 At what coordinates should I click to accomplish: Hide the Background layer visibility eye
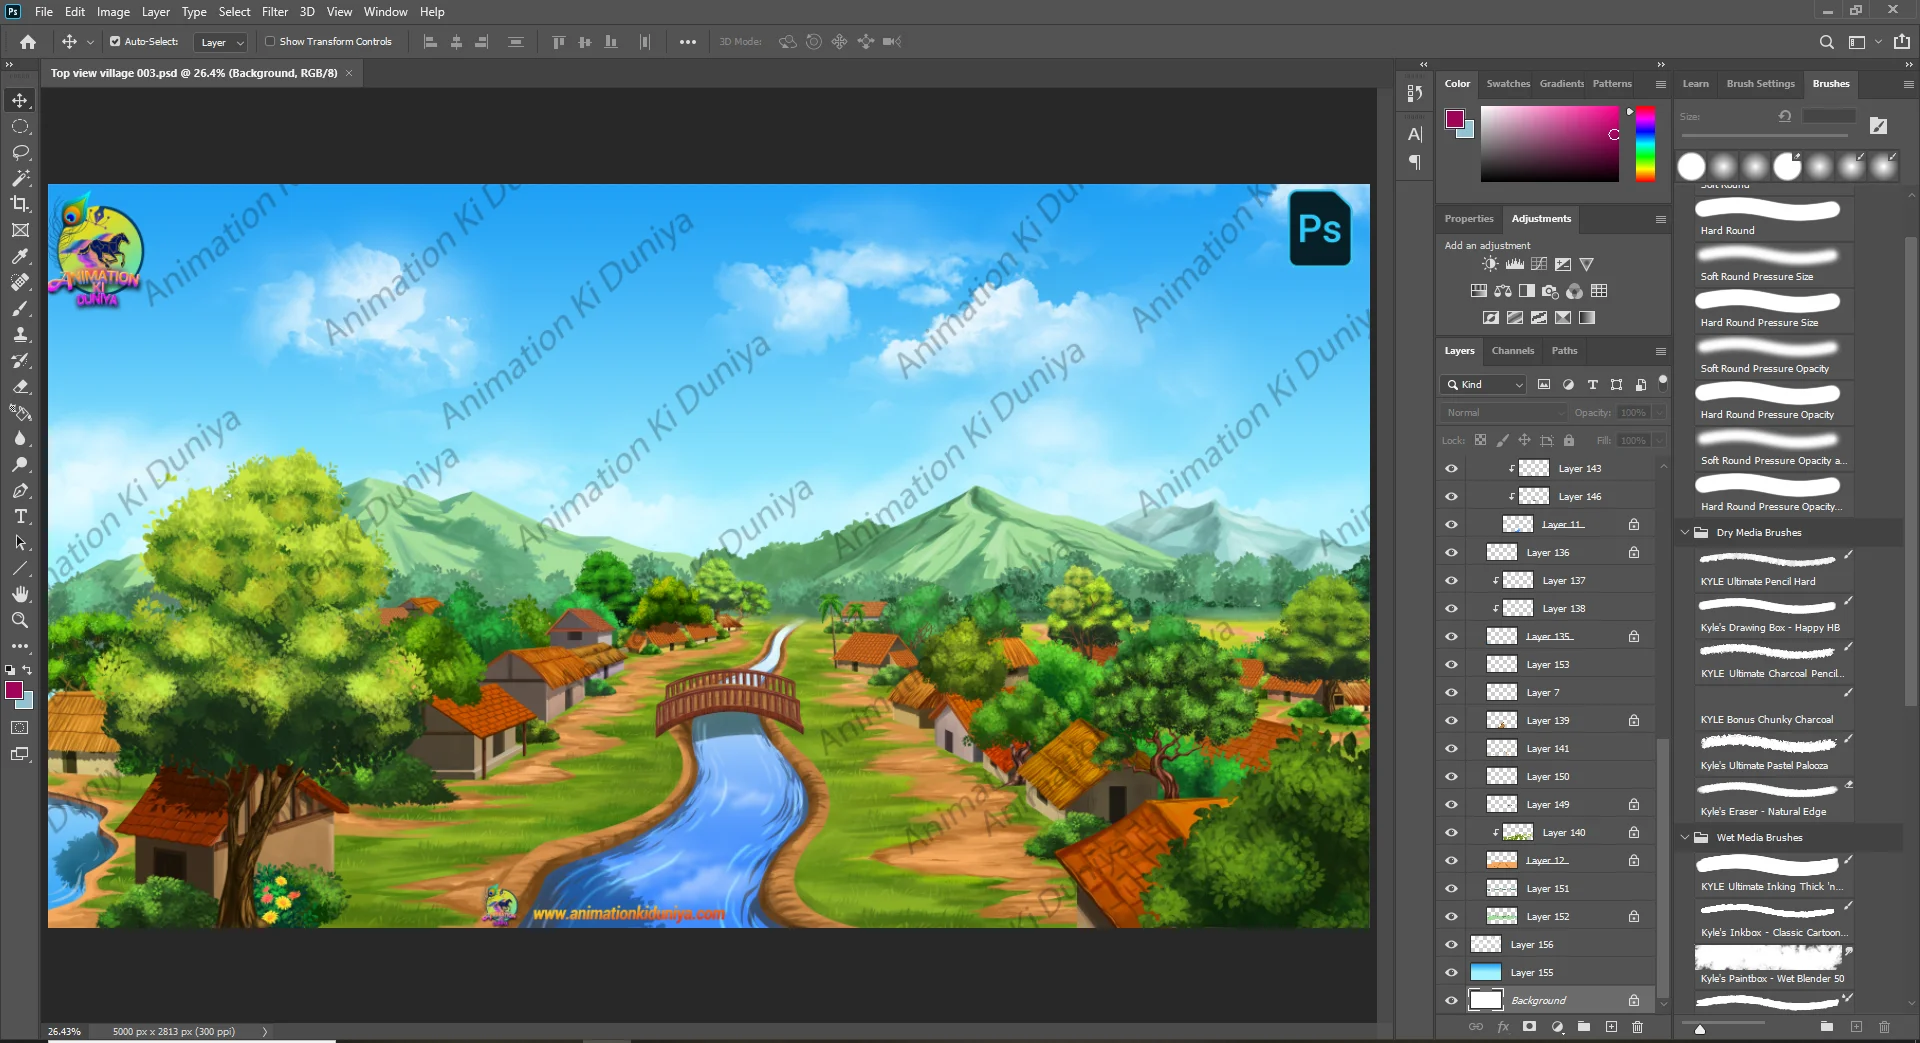(x=1451, y=1000)
